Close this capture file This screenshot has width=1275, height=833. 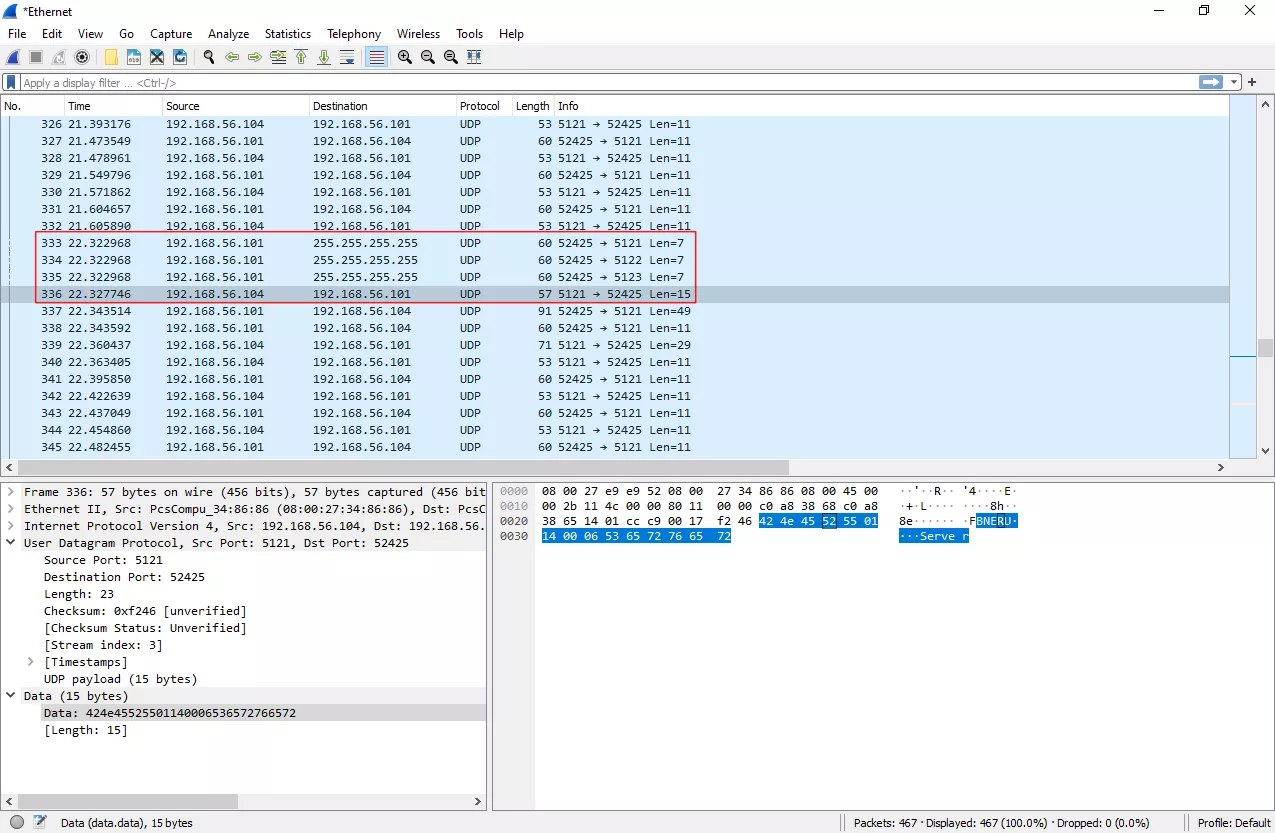(157, 57)
